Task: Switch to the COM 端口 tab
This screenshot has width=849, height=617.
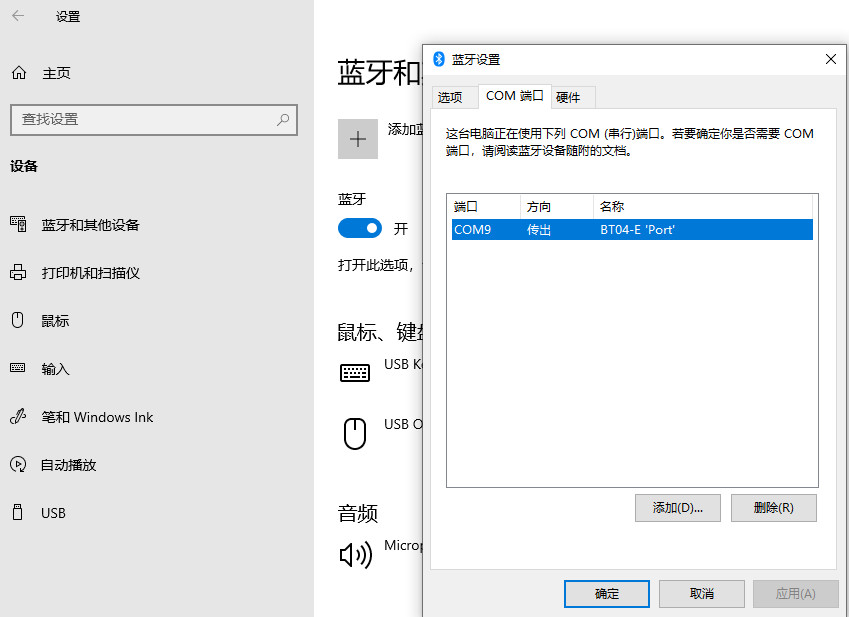Action: pos(515,96)
